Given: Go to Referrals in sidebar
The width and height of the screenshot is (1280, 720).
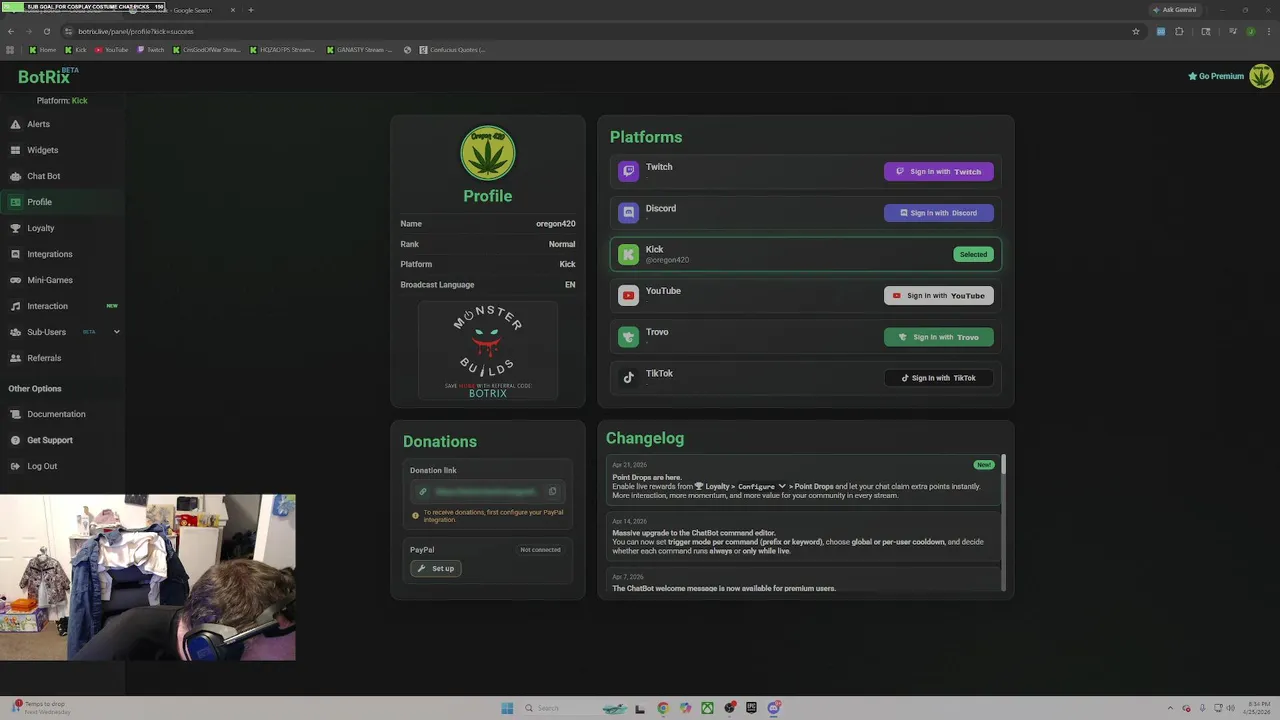Looking at the screenshot, I should point(62,358).
